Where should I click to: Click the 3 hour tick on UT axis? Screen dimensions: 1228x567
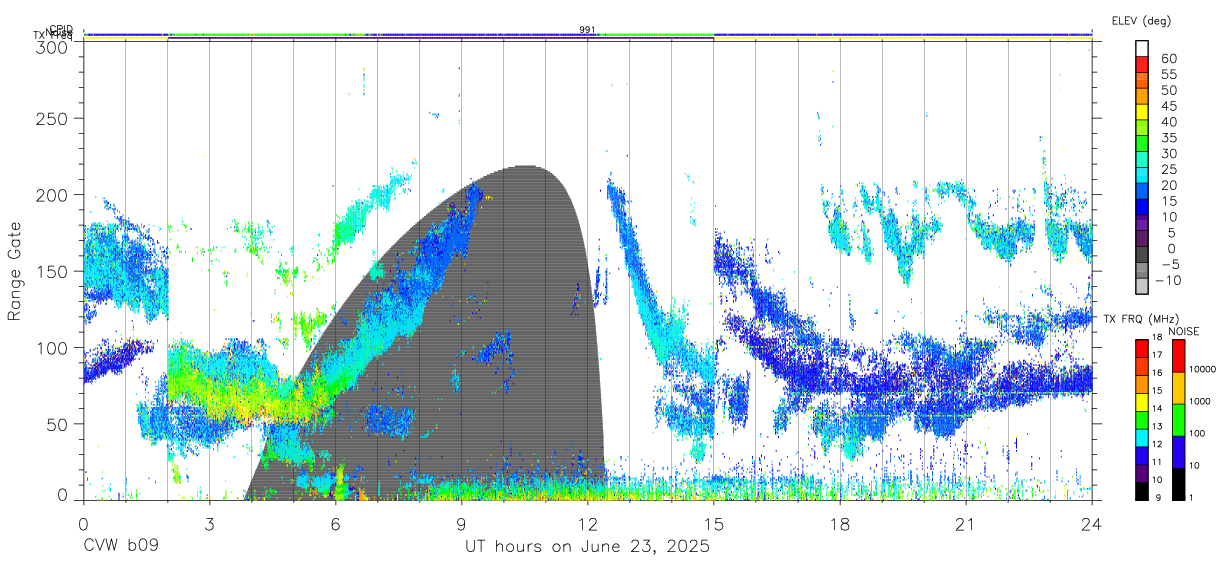pyautogui.click(x=209, y=523)
